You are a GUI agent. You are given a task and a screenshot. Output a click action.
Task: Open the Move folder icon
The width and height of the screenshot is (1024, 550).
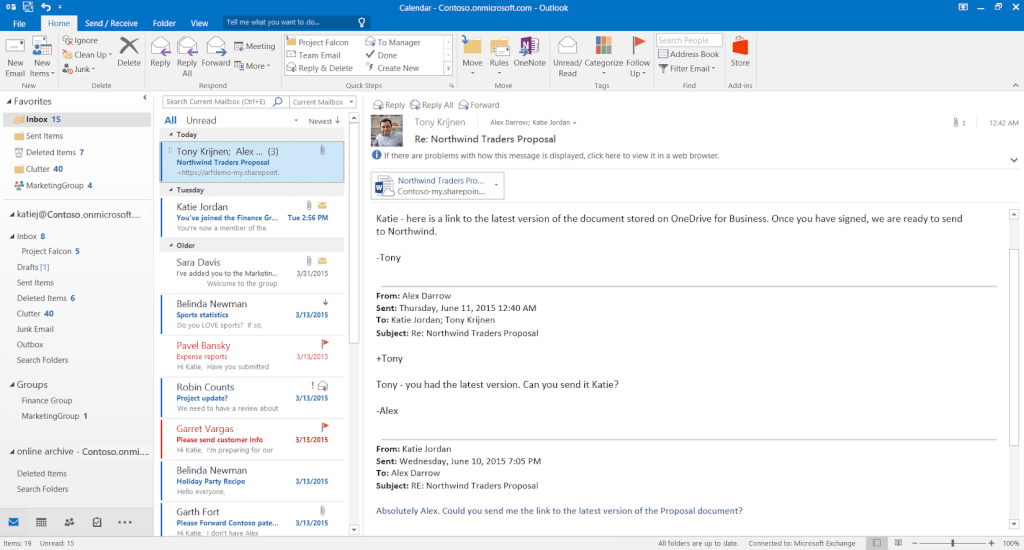[x=472, y=46]
